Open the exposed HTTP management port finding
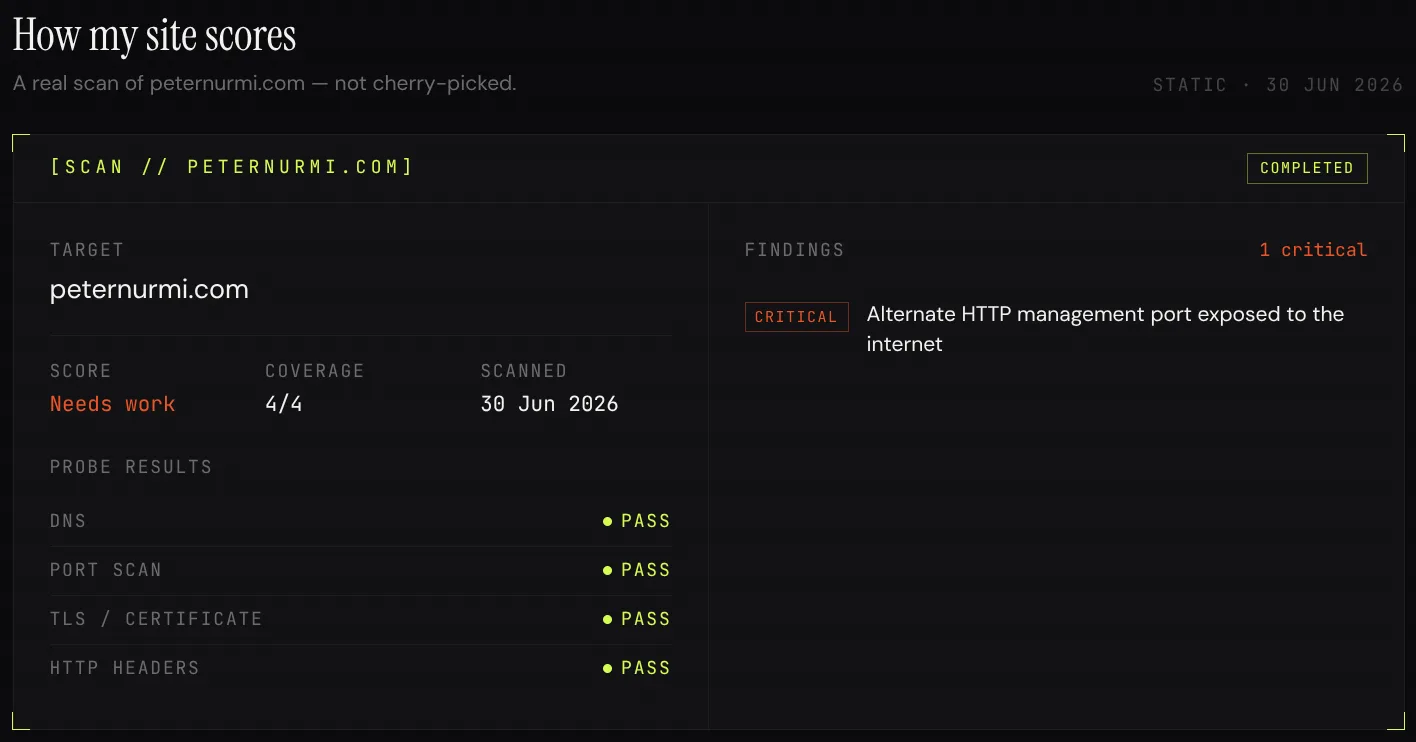Viewport: 1416px width, 742px height. (x=1105, y=329)
